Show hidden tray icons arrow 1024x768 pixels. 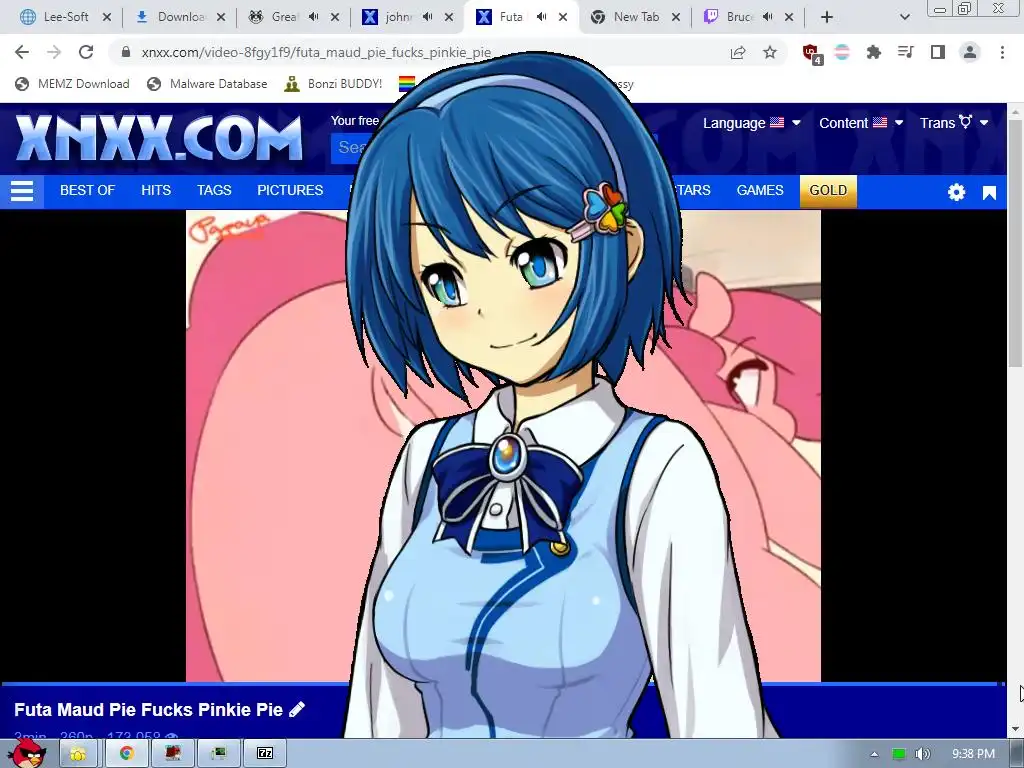tap(874, 754)
